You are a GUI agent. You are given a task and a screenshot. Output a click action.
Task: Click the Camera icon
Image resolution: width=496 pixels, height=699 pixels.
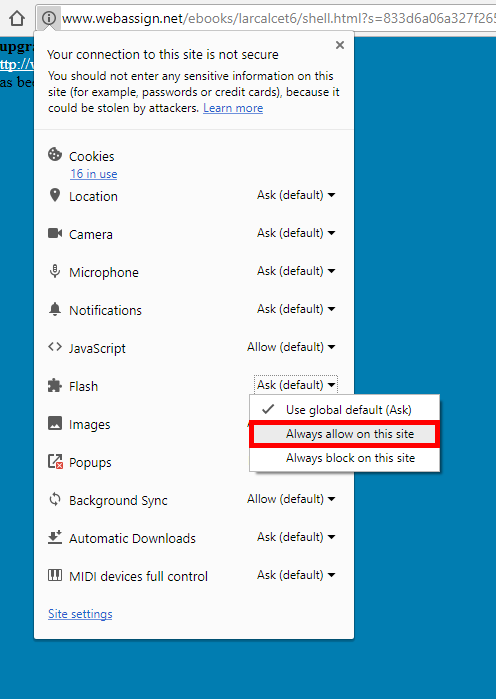pos(55,233)
